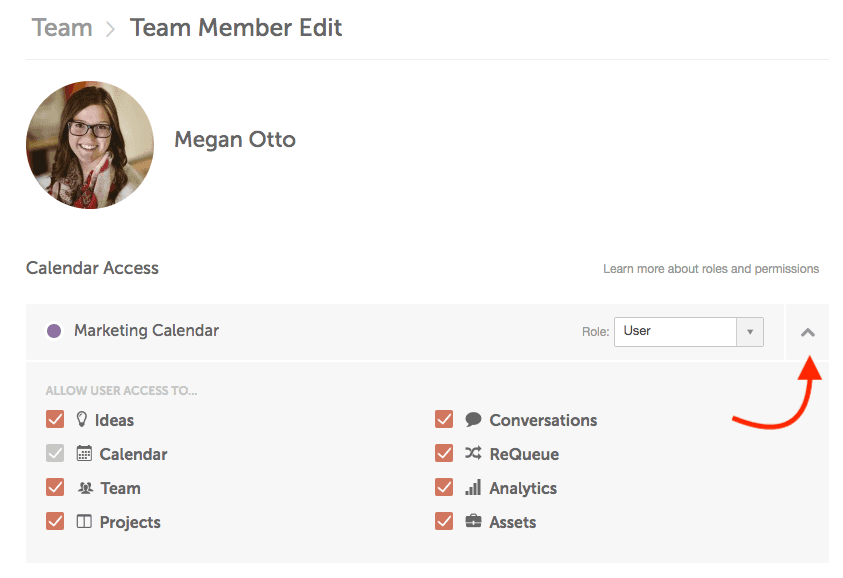Image resolution: width=843 pixels, height=578 pixels.
Task: Click the Ideas lightbulb icon
Action: tap(83, 420)
